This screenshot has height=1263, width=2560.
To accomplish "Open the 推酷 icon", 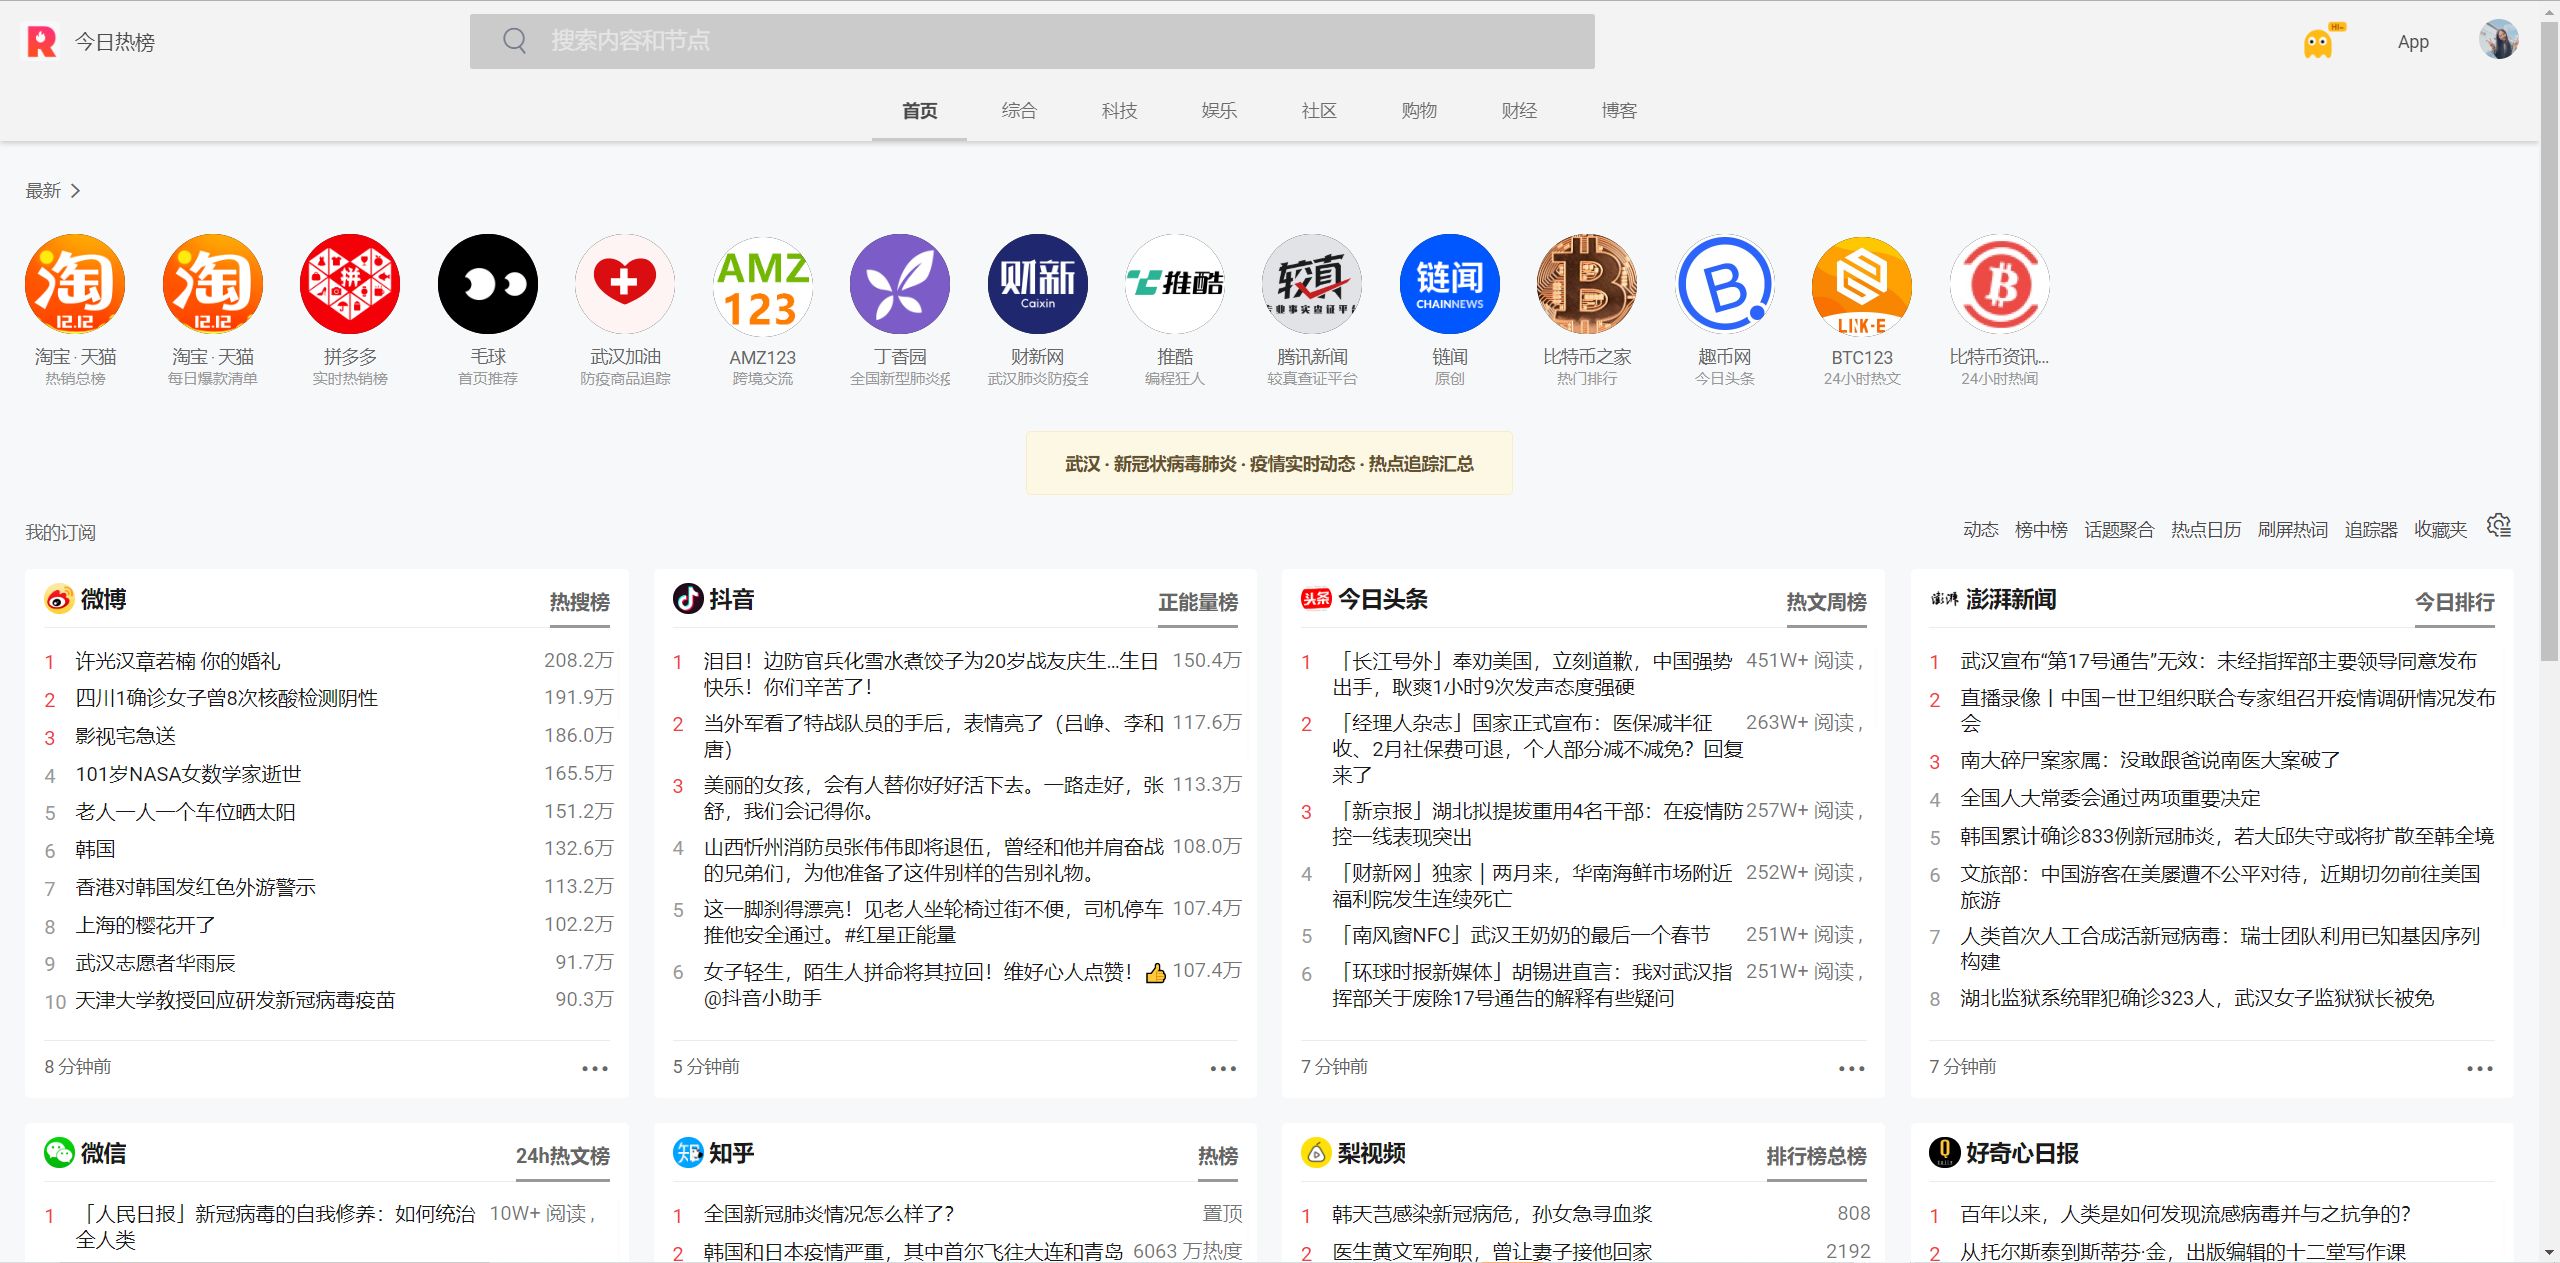I will [x=1175, y=284].
